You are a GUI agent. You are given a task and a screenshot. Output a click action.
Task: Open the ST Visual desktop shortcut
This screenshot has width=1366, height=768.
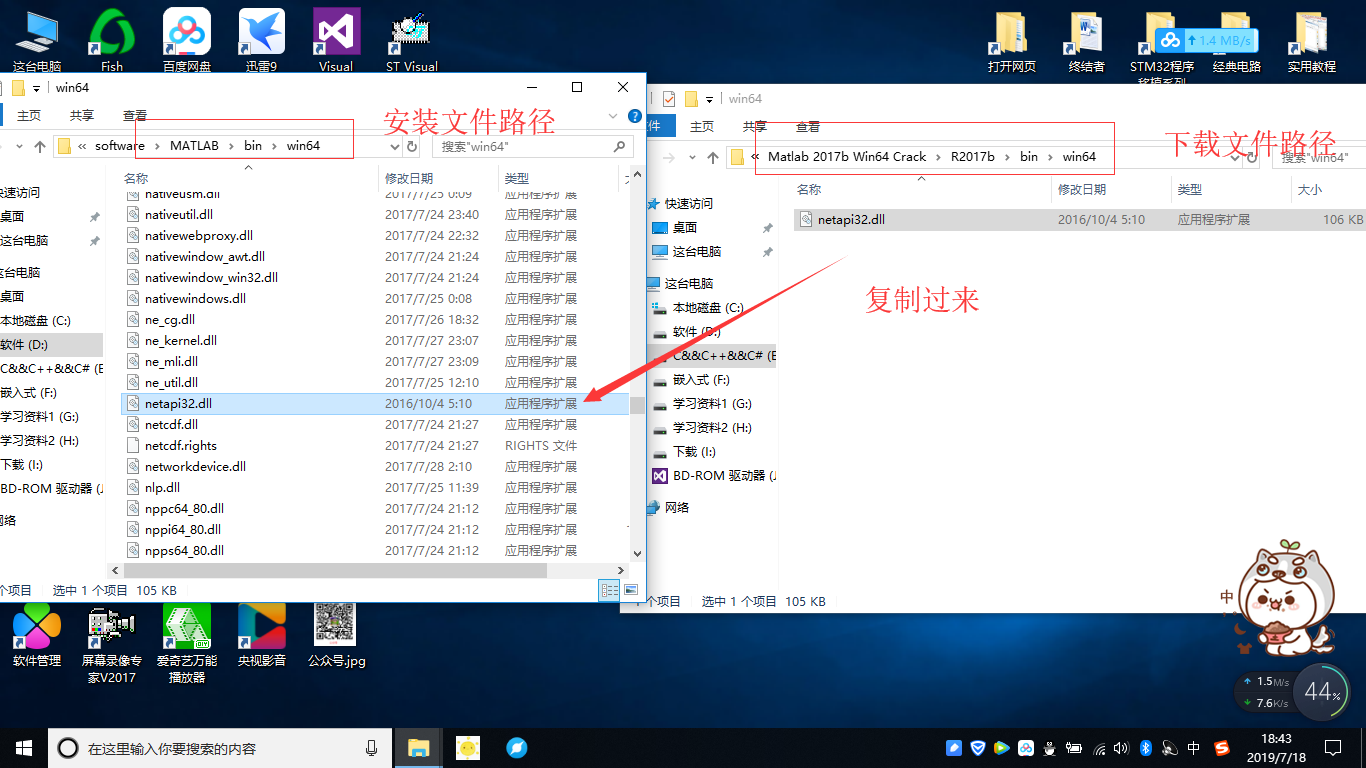click(411, 40)
